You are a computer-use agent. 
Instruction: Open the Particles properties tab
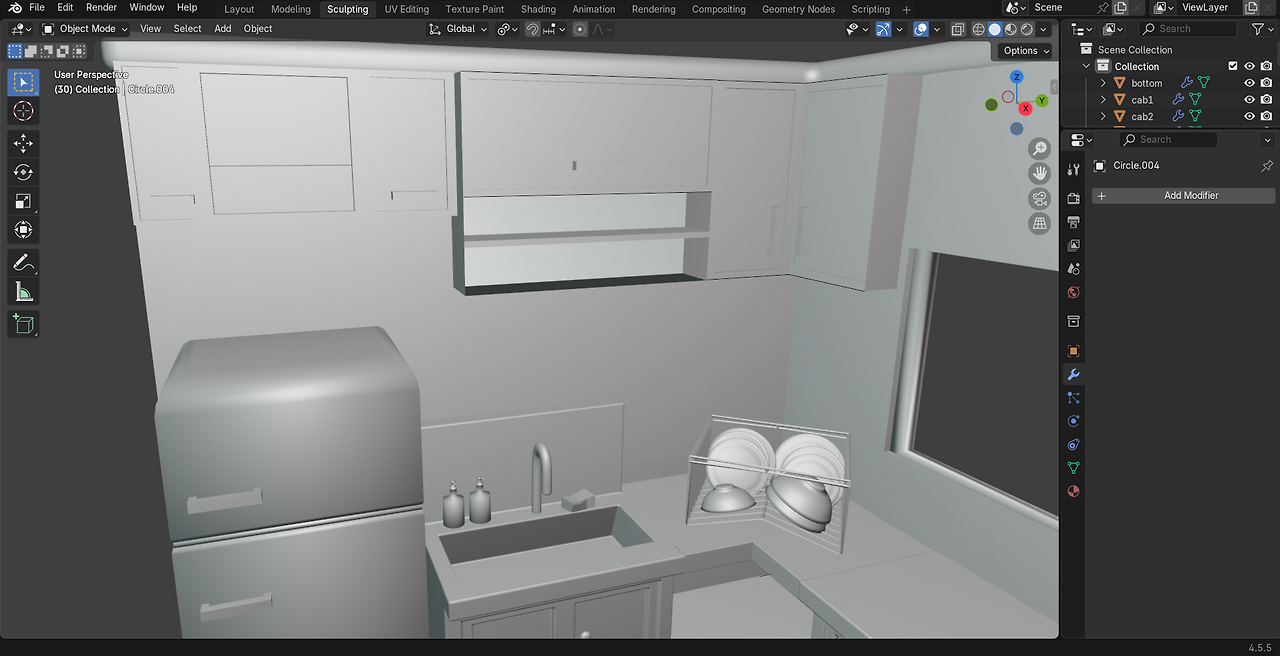coord(1073,398)
